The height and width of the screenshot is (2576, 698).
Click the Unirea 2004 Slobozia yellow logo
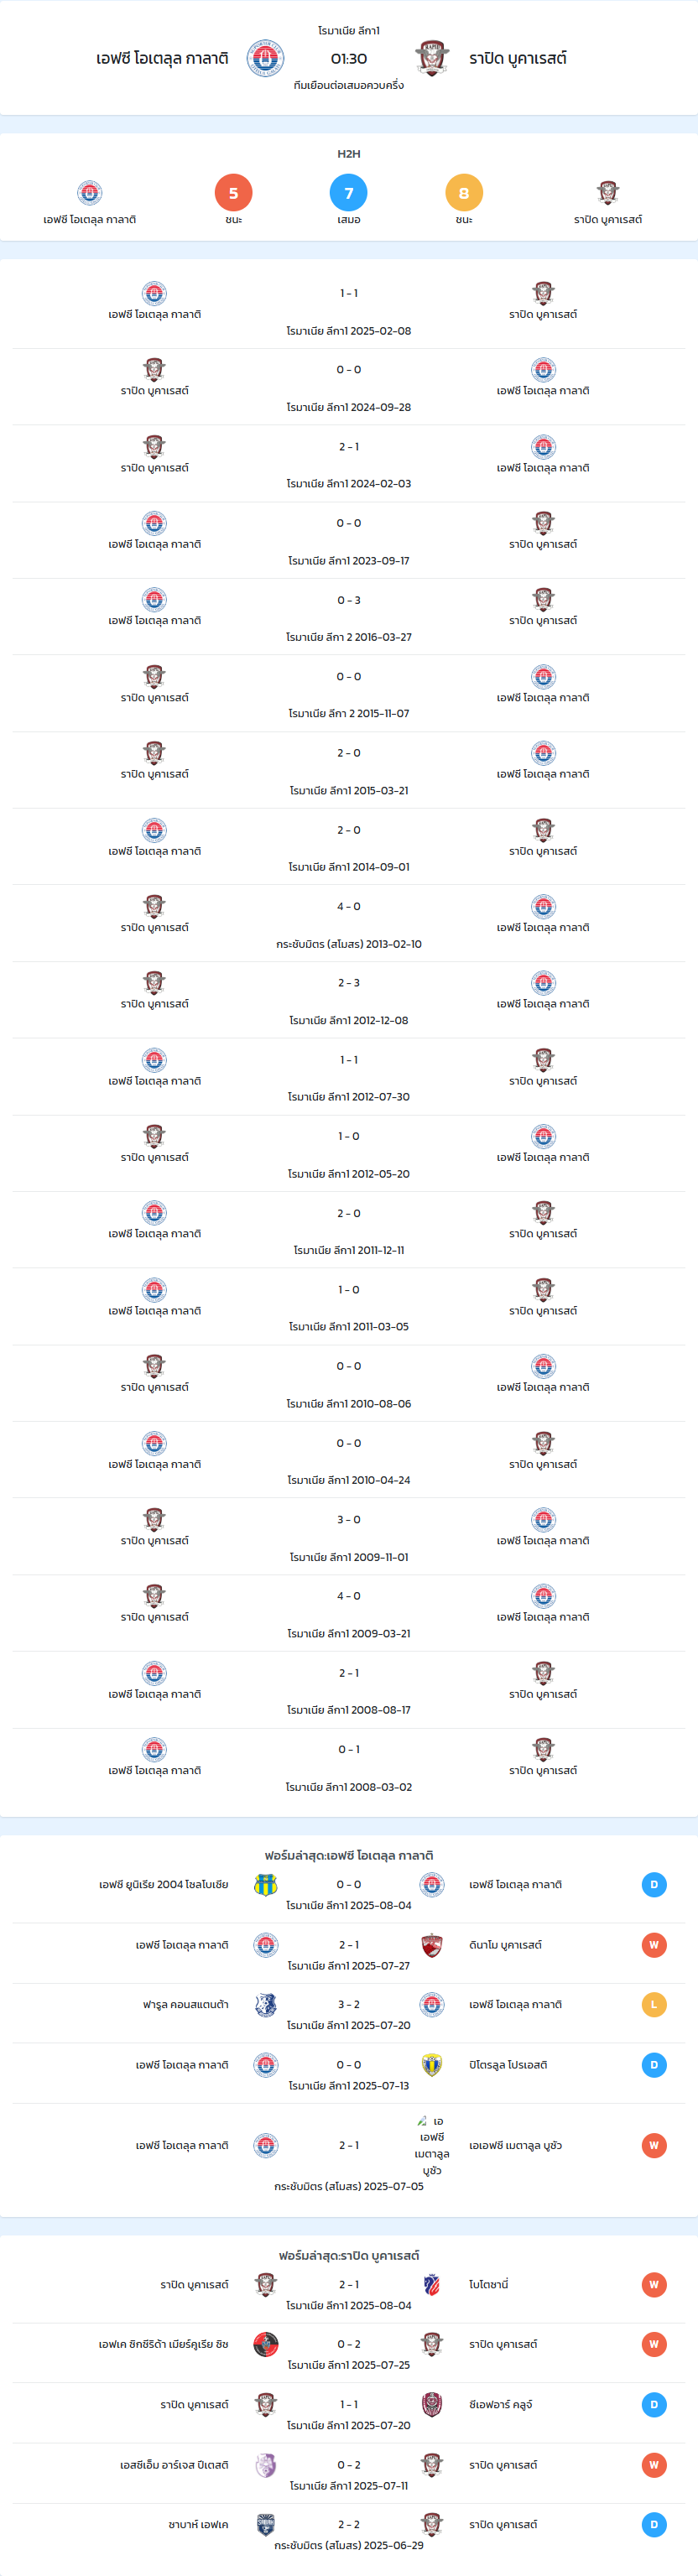coord(265,1885)
